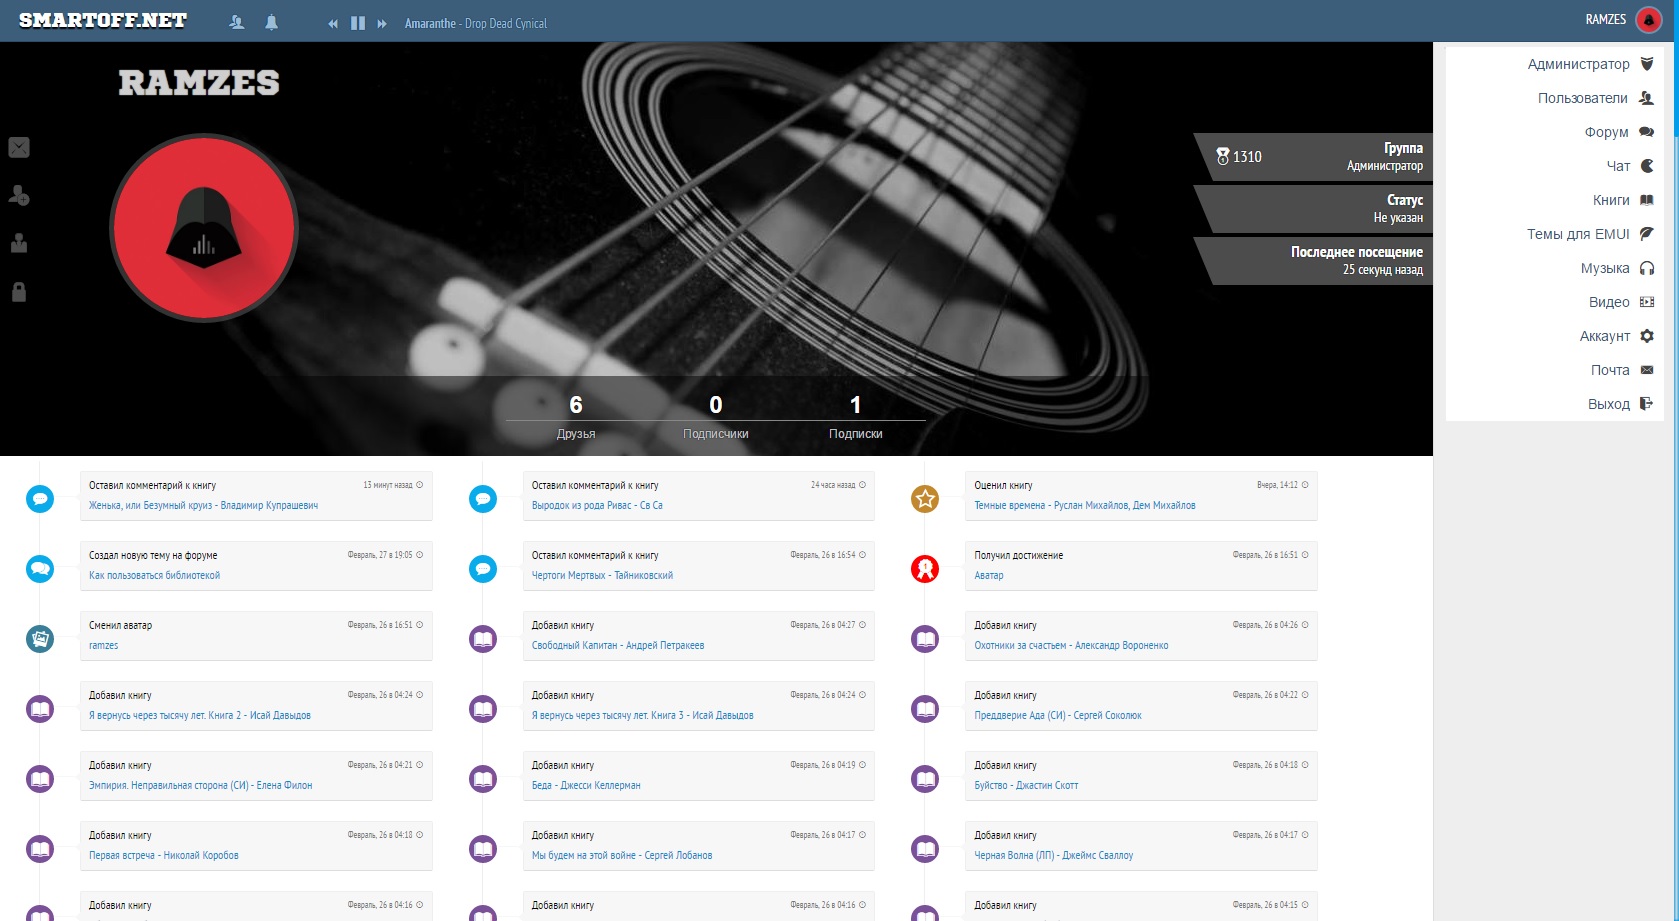This screenshot has width=1679, height=921.
Task: Click book icon beside Эмпирия. Неправильная сторона
Action: [x=40, y=778]
